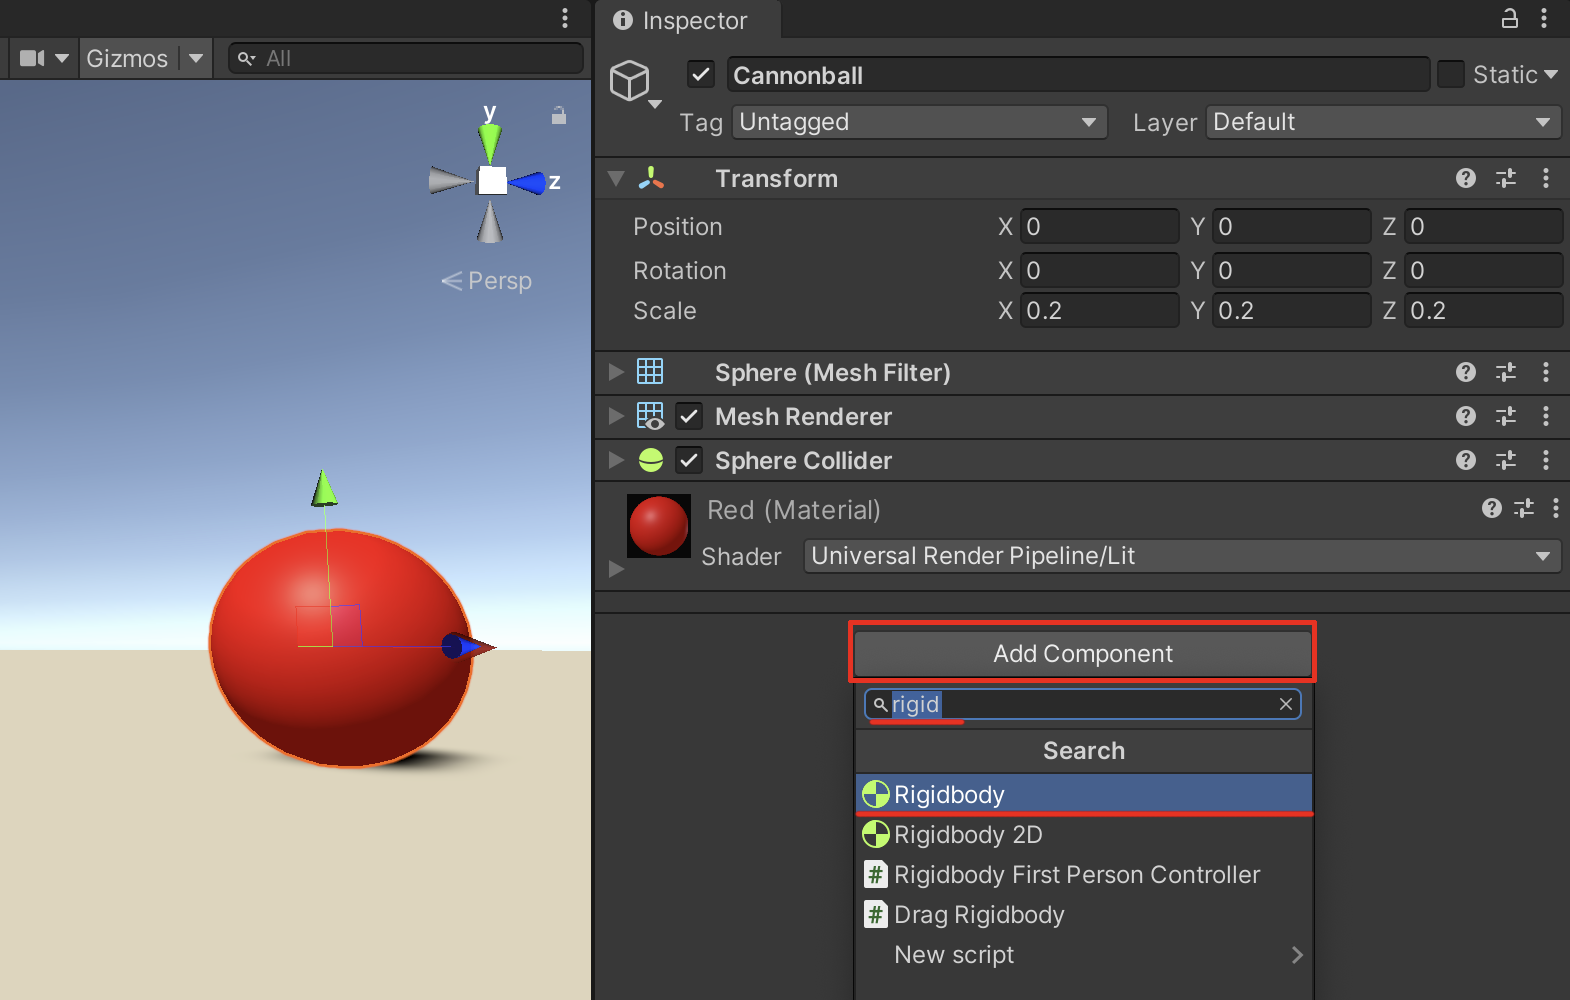
Task: Clear the component search field
Action: [x=1286, y=705]
